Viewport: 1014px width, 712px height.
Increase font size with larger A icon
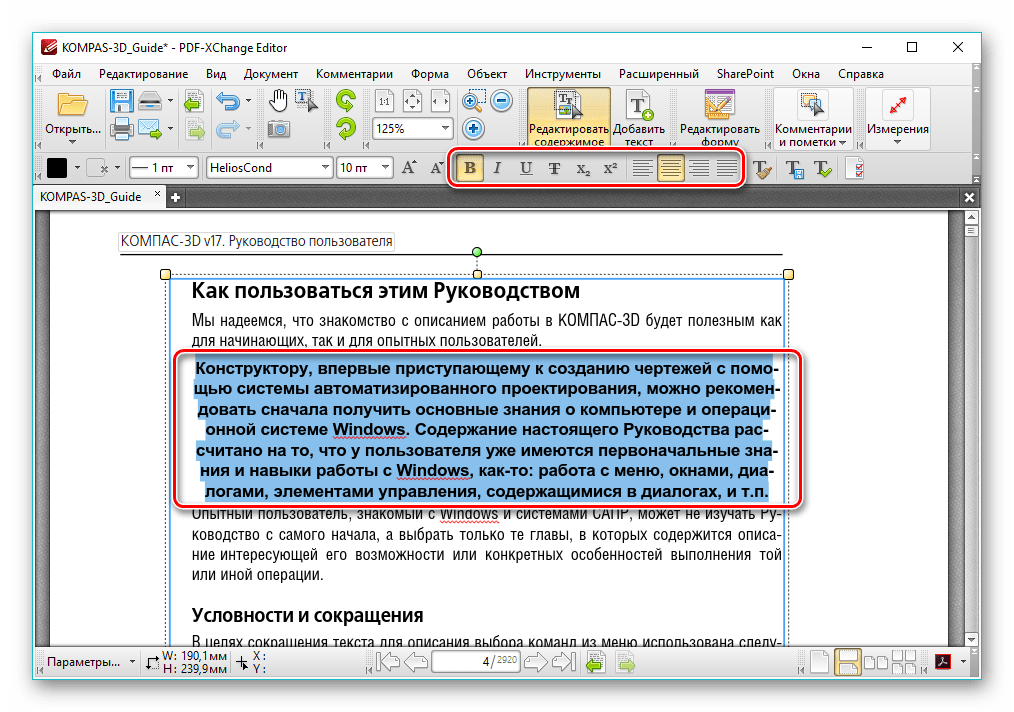tap(409, 168)
